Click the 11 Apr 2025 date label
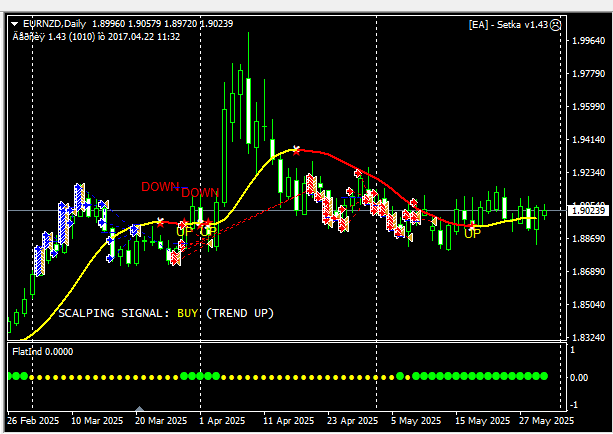Image resolution: width=613 pixels, height=434 pixels. 289,421
